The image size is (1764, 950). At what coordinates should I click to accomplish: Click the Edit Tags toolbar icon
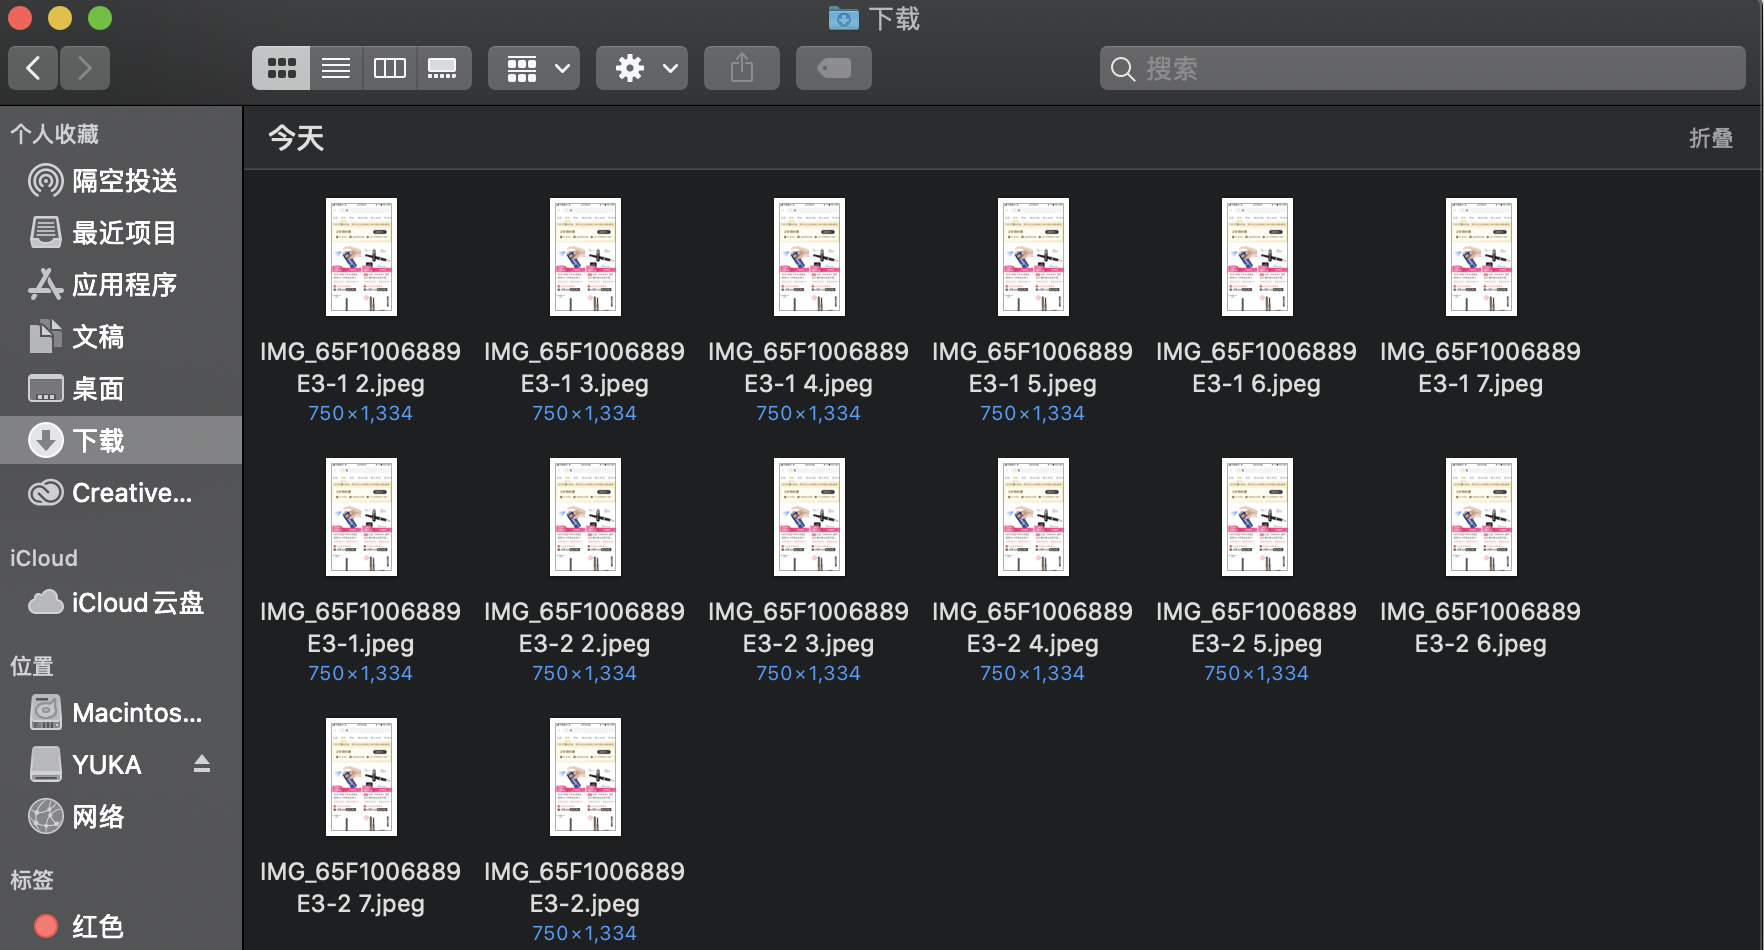(x=833, y=68)
